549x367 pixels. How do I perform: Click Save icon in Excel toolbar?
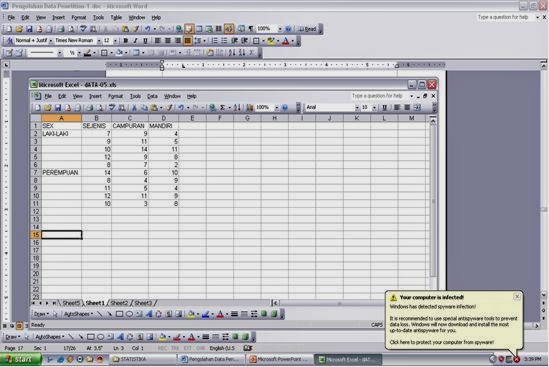tap(58, 108)
